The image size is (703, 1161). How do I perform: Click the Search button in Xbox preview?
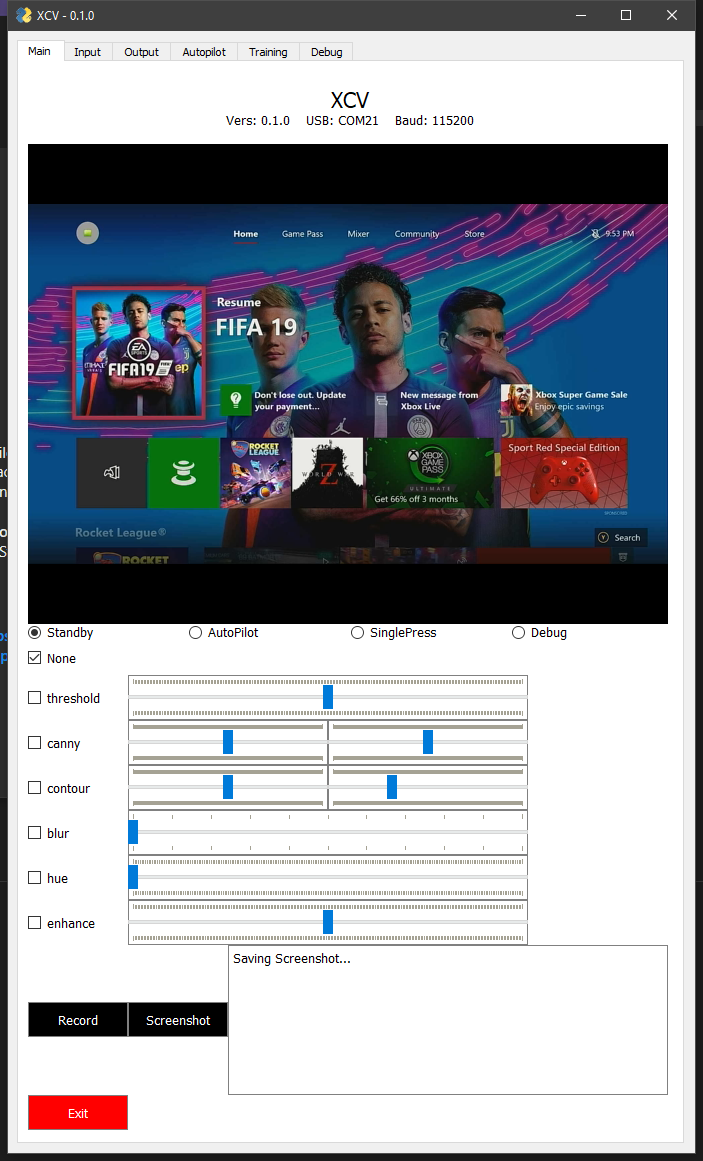click(x=621, y=538)
